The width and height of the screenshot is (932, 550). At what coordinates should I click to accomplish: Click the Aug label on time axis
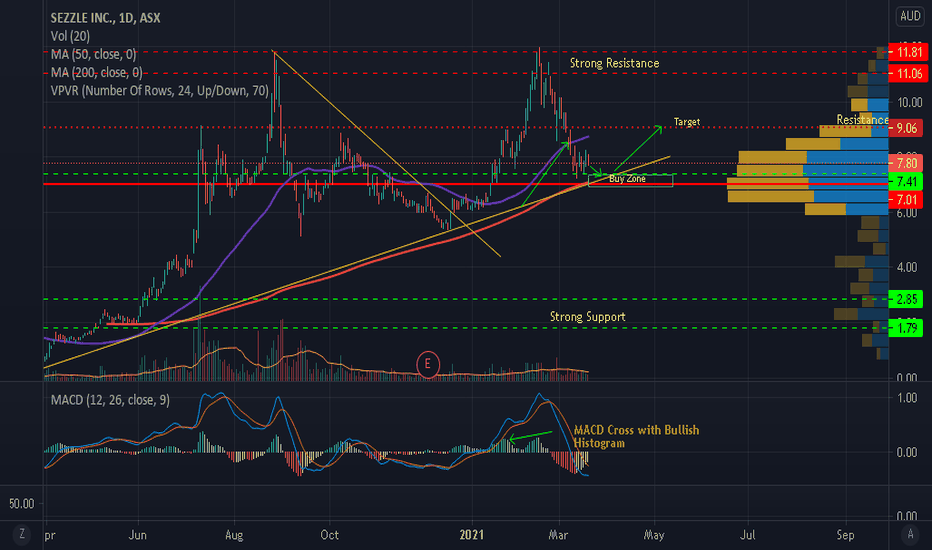point(234,535)
